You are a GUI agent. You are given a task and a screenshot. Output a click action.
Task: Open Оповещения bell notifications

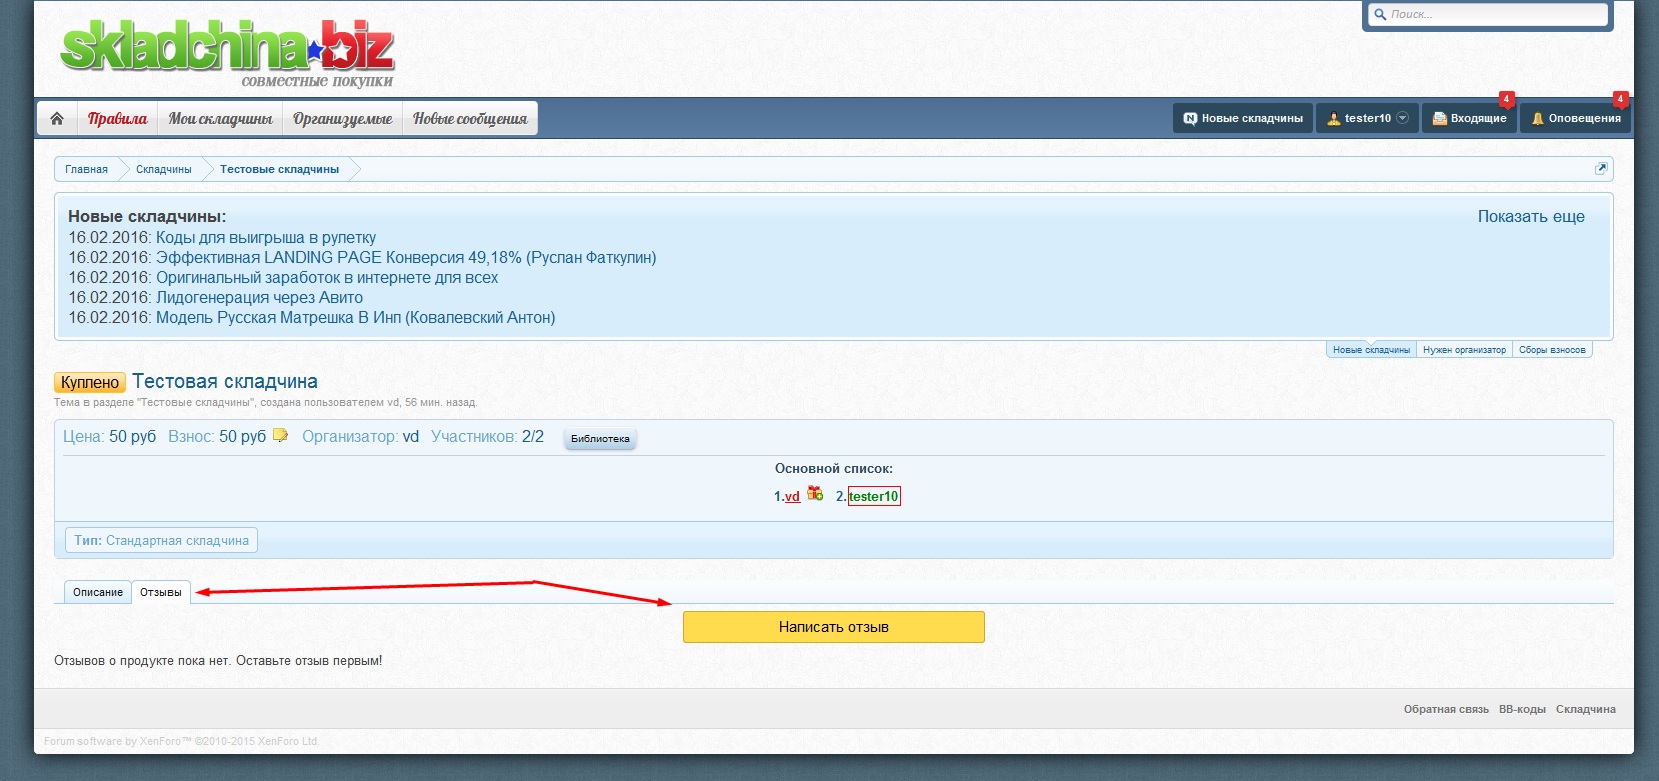(x=1575, y=118)
